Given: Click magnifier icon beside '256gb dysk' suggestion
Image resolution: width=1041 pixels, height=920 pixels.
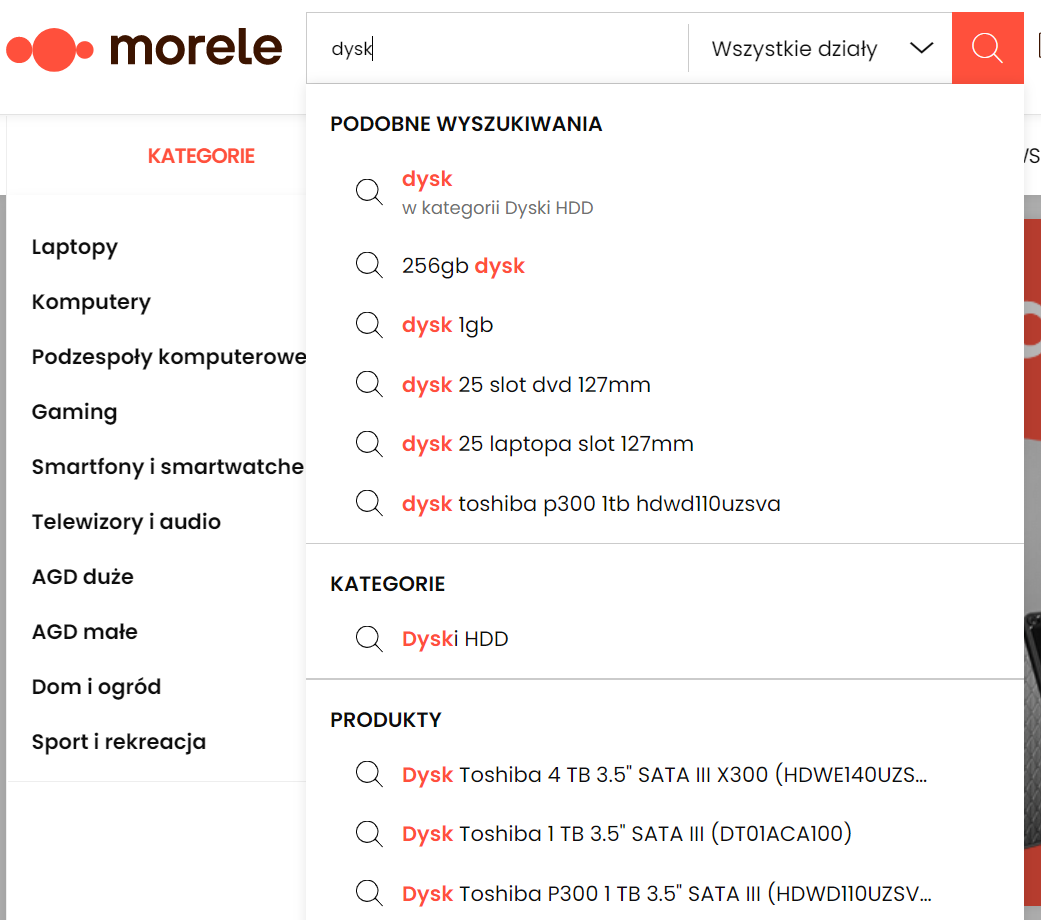Looking at the screenshot, I should [369, 265].
